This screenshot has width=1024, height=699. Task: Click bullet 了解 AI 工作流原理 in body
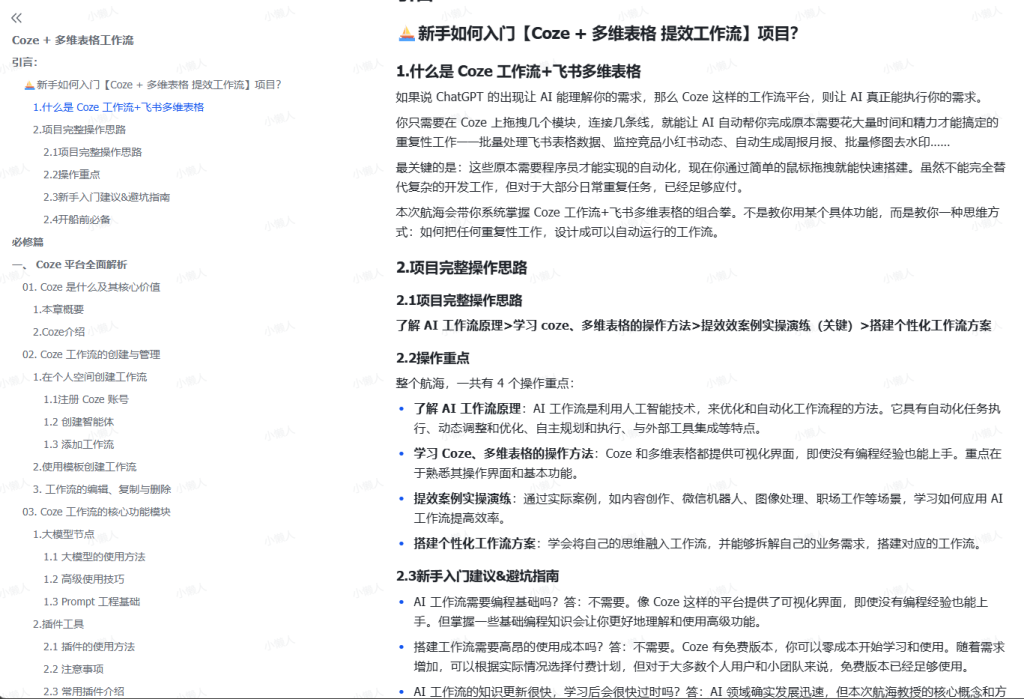point(707,418)
